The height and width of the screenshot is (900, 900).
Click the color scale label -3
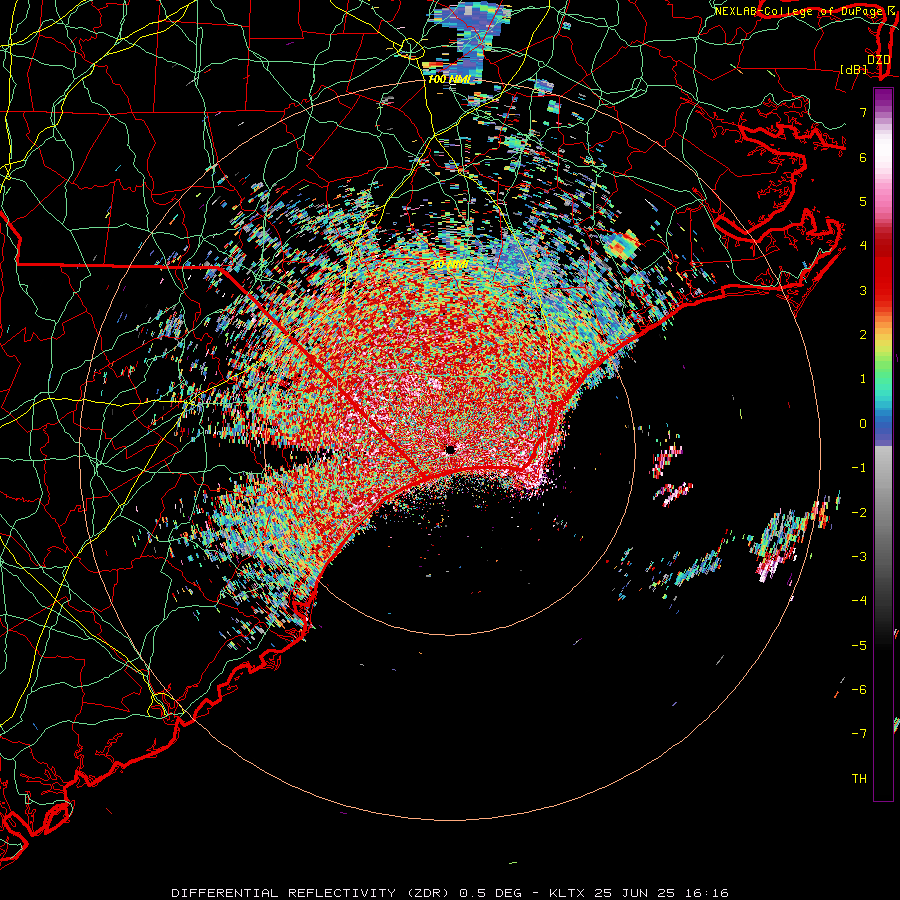point(859,556)
